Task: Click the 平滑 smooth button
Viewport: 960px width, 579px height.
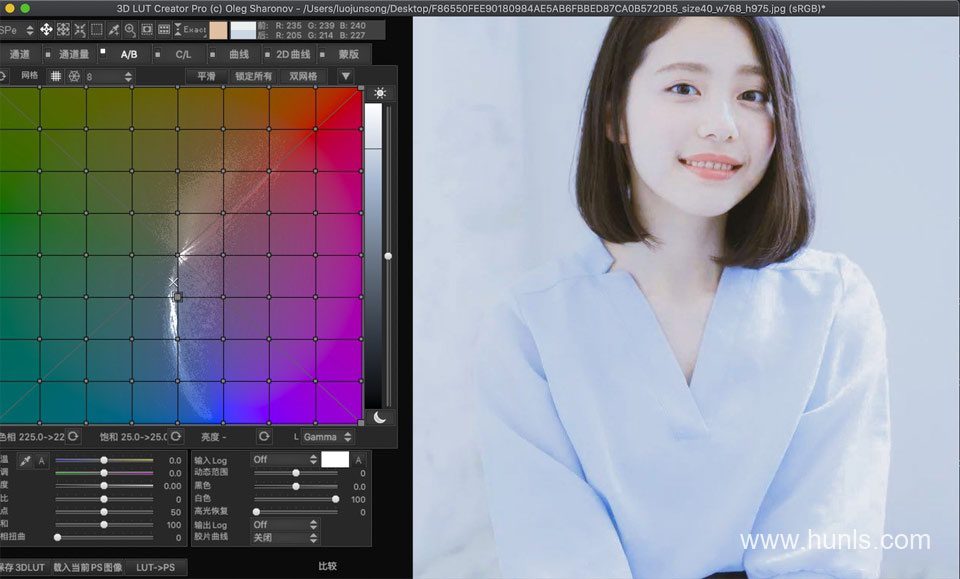Action: coord(206,76)
